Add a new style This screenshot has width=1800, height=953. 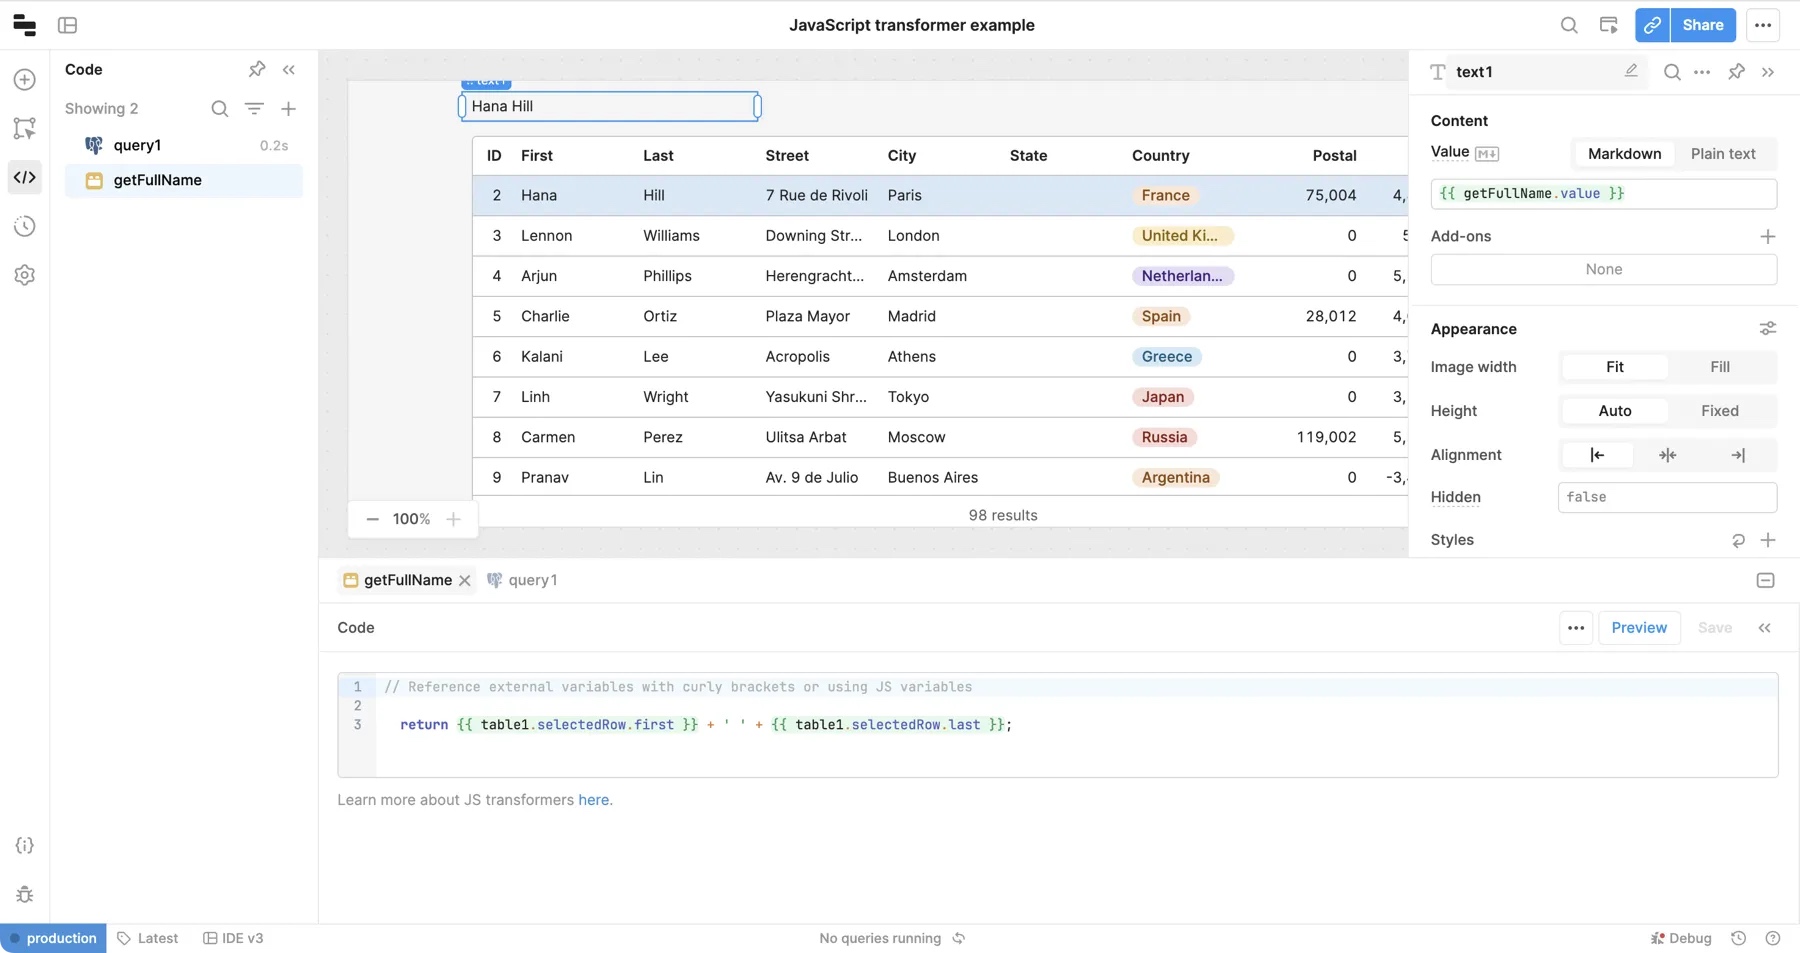pos(1767,540)
